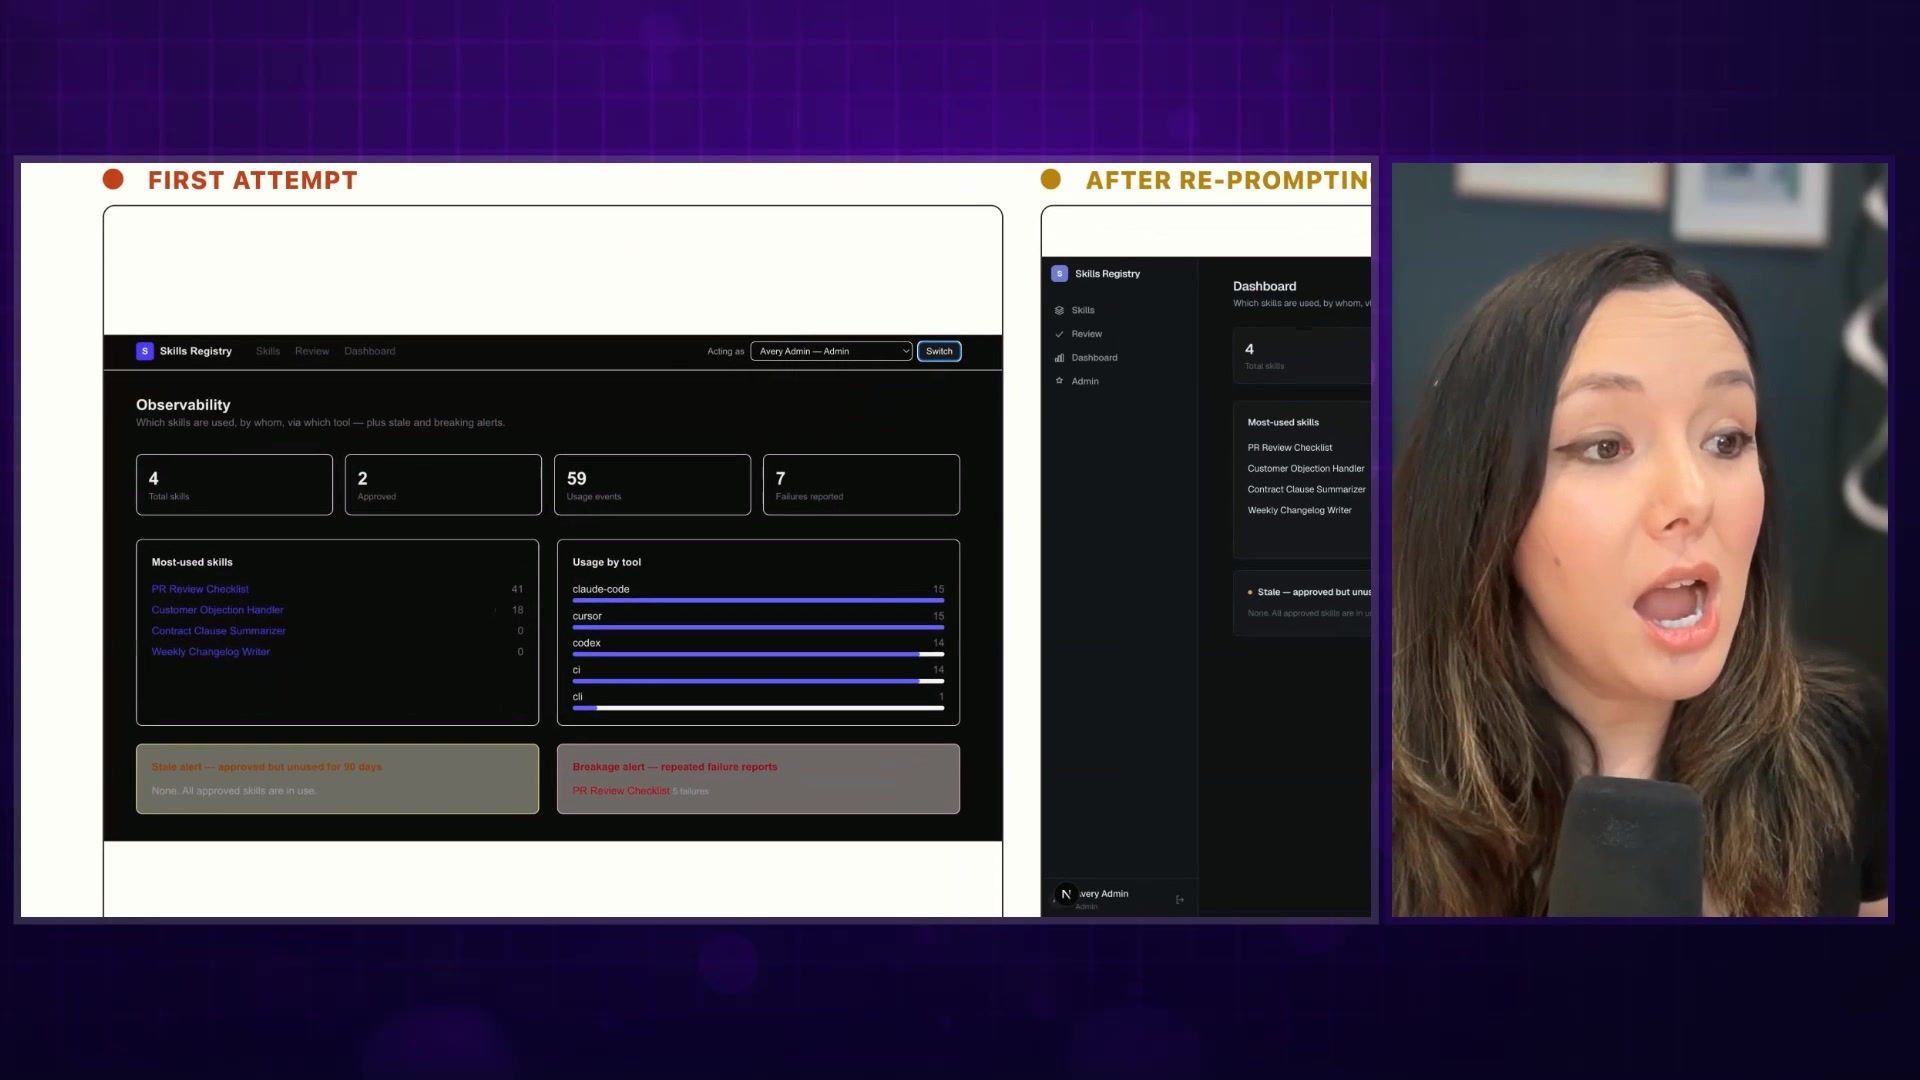
Task: Click the Admin star icon in sidebar
Action: (1059, 381)
